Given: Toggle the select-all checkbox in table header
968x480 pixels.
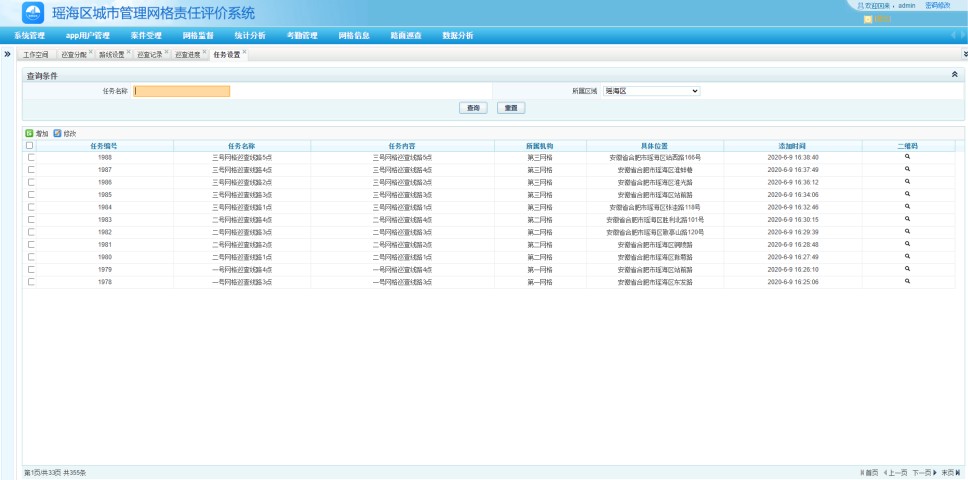Looking at the screenshot, I should pyautogui.click(x=29, y=146).
